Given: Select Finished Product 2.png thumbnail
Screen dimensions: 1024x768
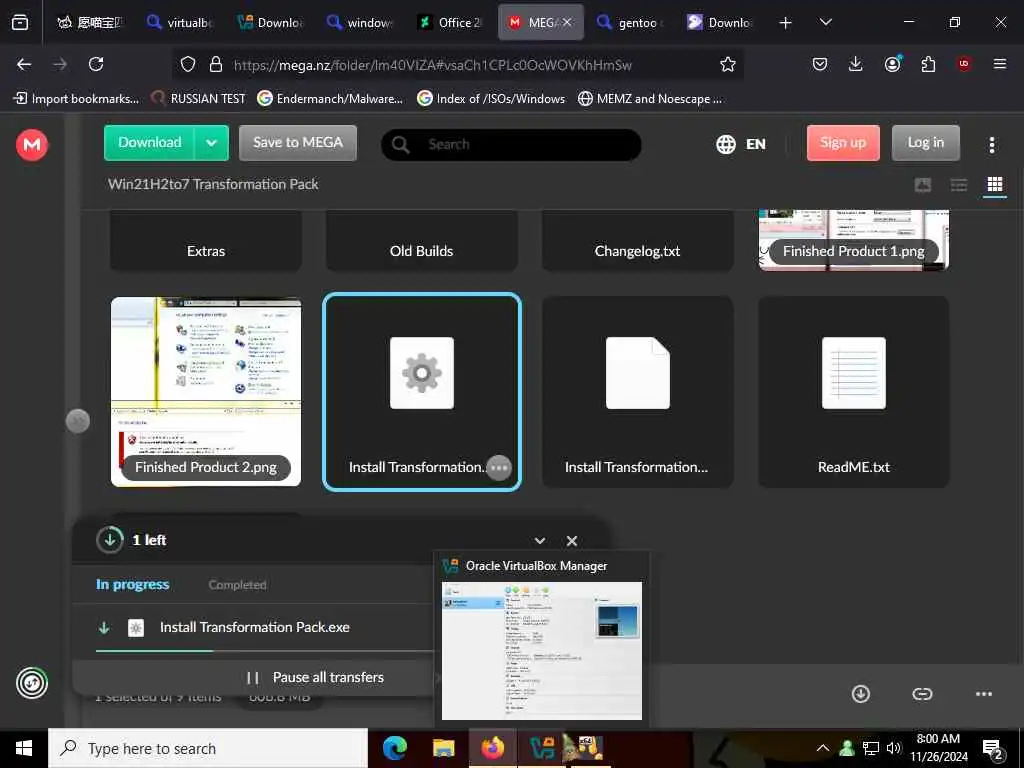Looking at the screenshot, I should click(x=206, y=392).
